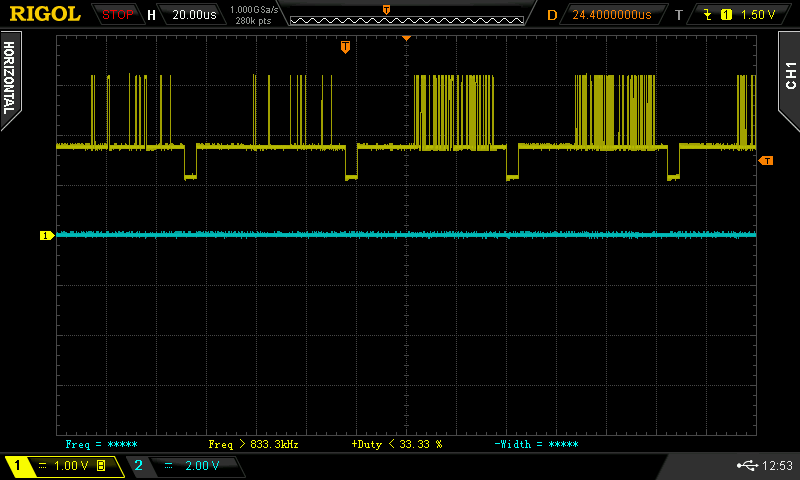Click the channel 1 bandwidth limit B icon

pos(102,465)
